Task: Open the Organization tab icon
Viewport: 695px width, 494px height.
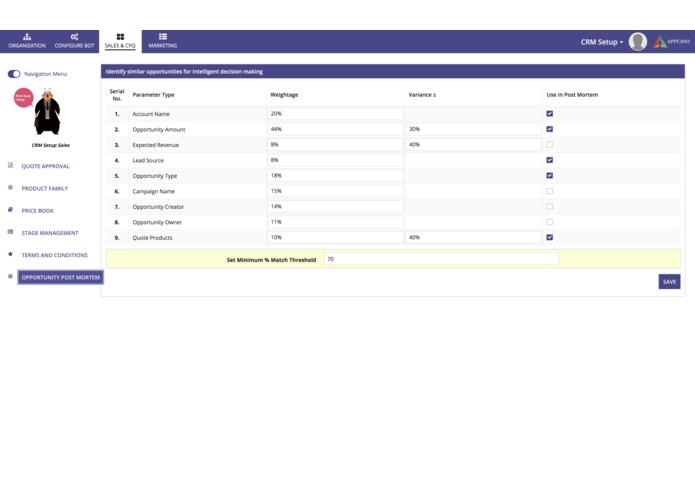Action: pos(27,37)
